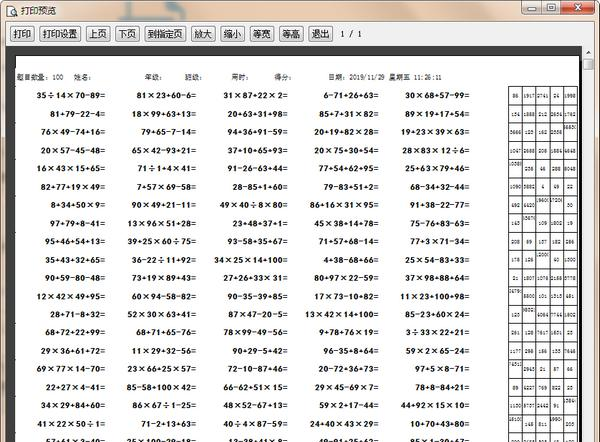Click problem 13×42×14+100=
Screen dimensions: 600x442
pos(342,315)
